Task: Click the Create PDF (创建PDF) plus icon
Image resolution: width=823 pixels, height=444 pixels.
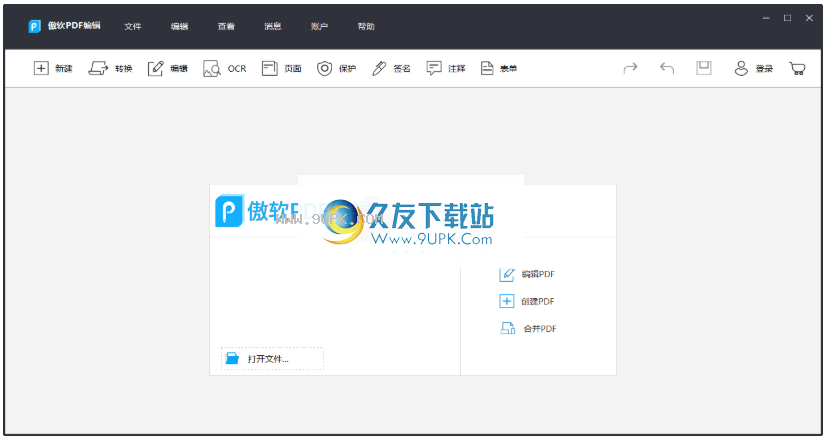Action: 507,301
